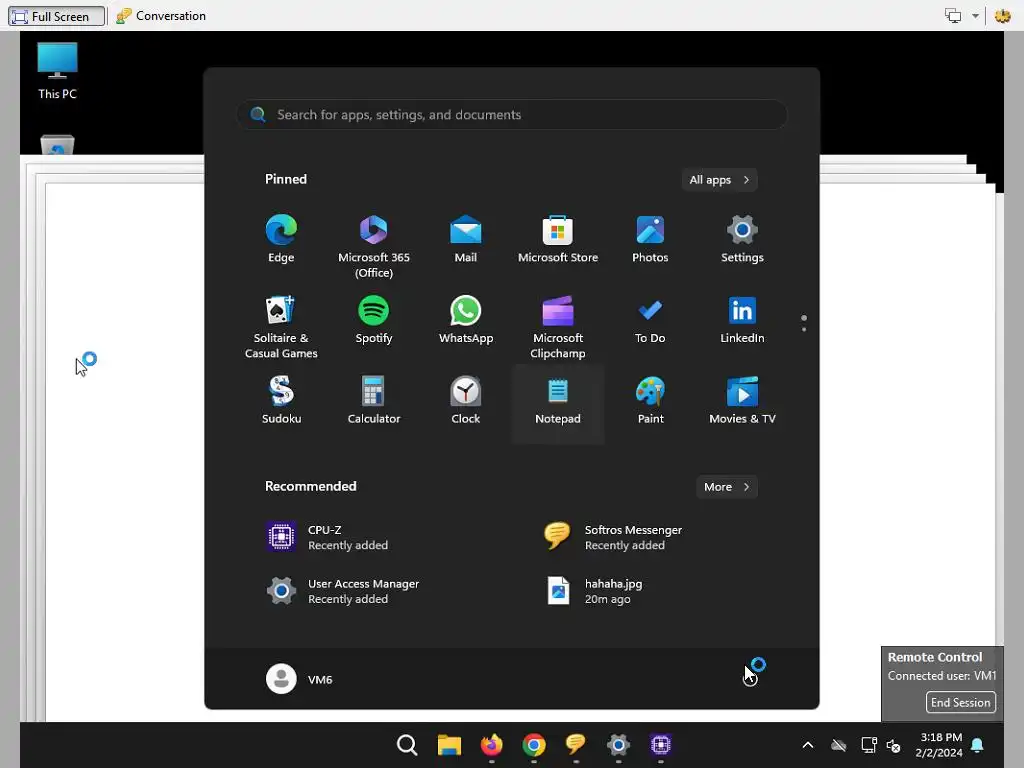Open Edge from pinned apps

[281, 239]
